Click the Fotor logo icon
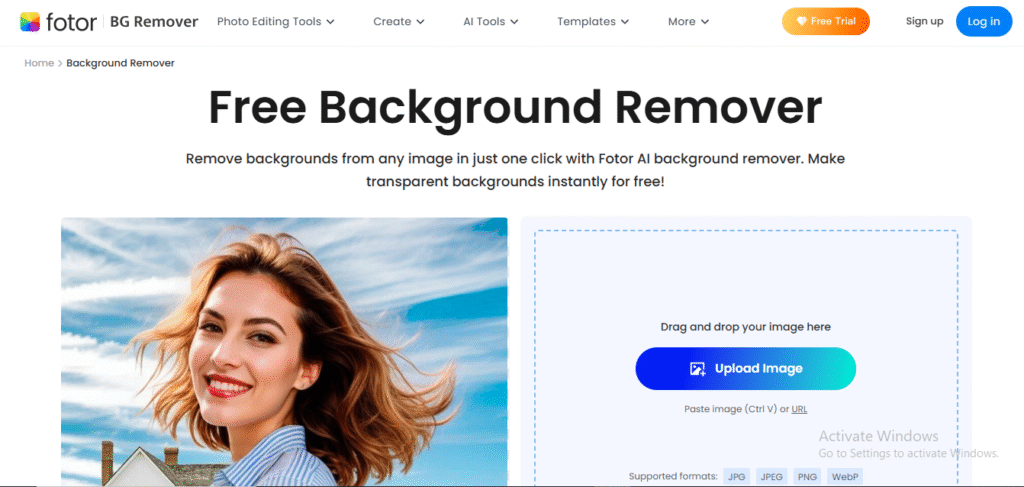1024x487 pixels. point(29,22)
